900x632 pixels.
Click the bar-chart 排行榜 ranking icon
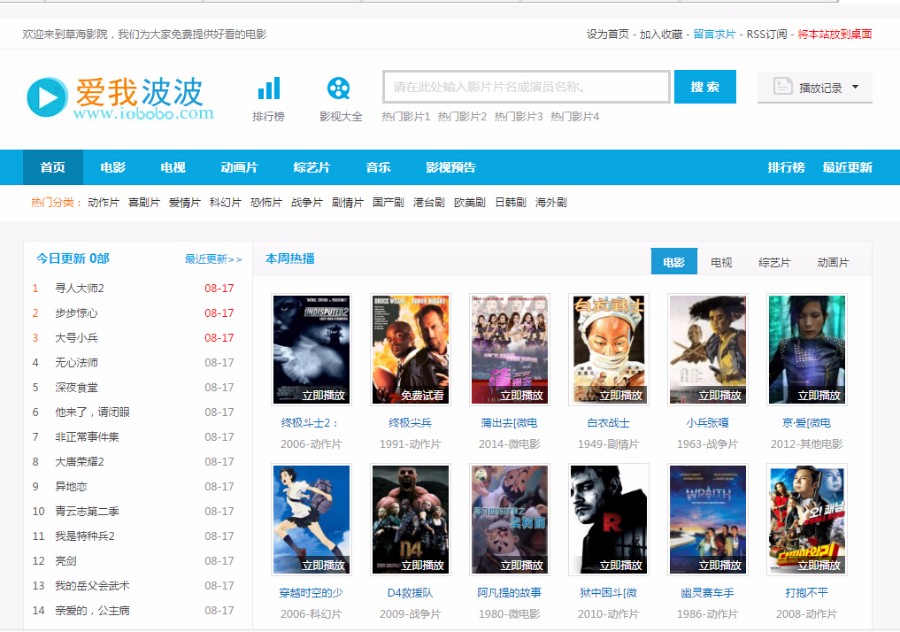[x=268, y=87]
